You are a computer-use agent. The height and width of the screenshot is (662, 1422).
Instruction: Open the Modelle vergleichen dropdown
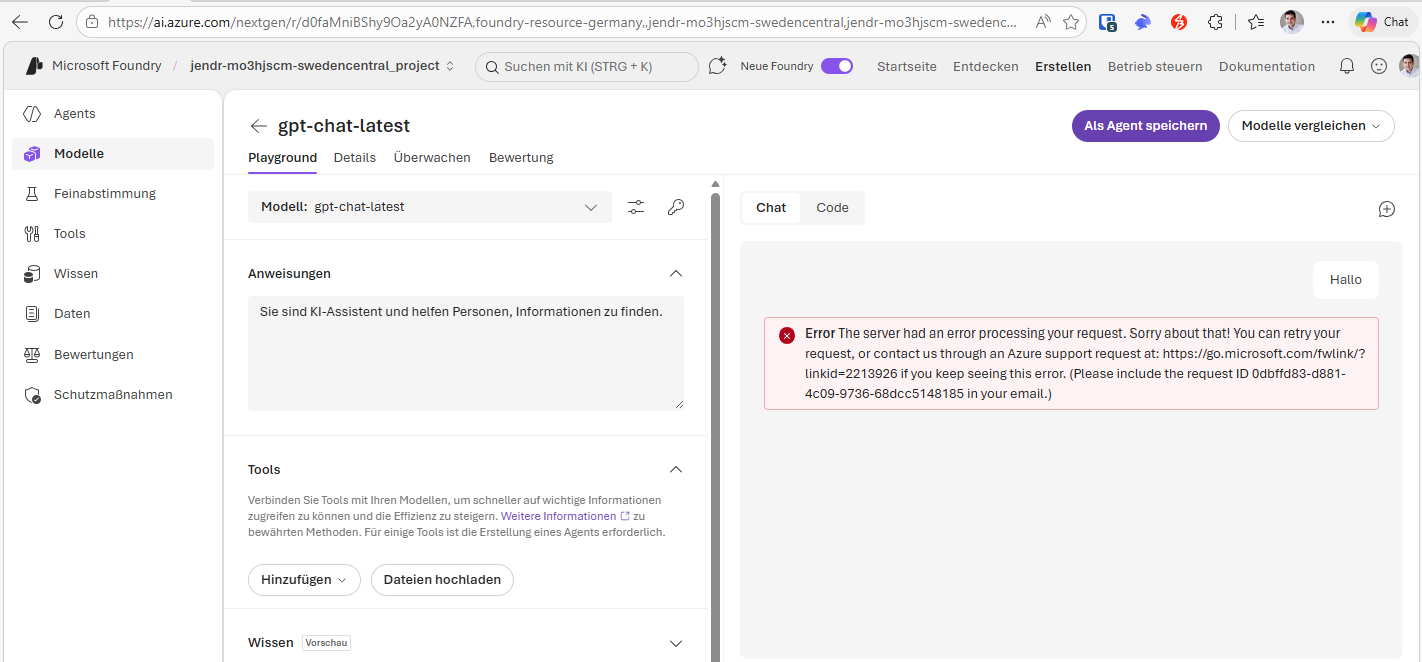pyautogui.click(x=1311, y=126)
